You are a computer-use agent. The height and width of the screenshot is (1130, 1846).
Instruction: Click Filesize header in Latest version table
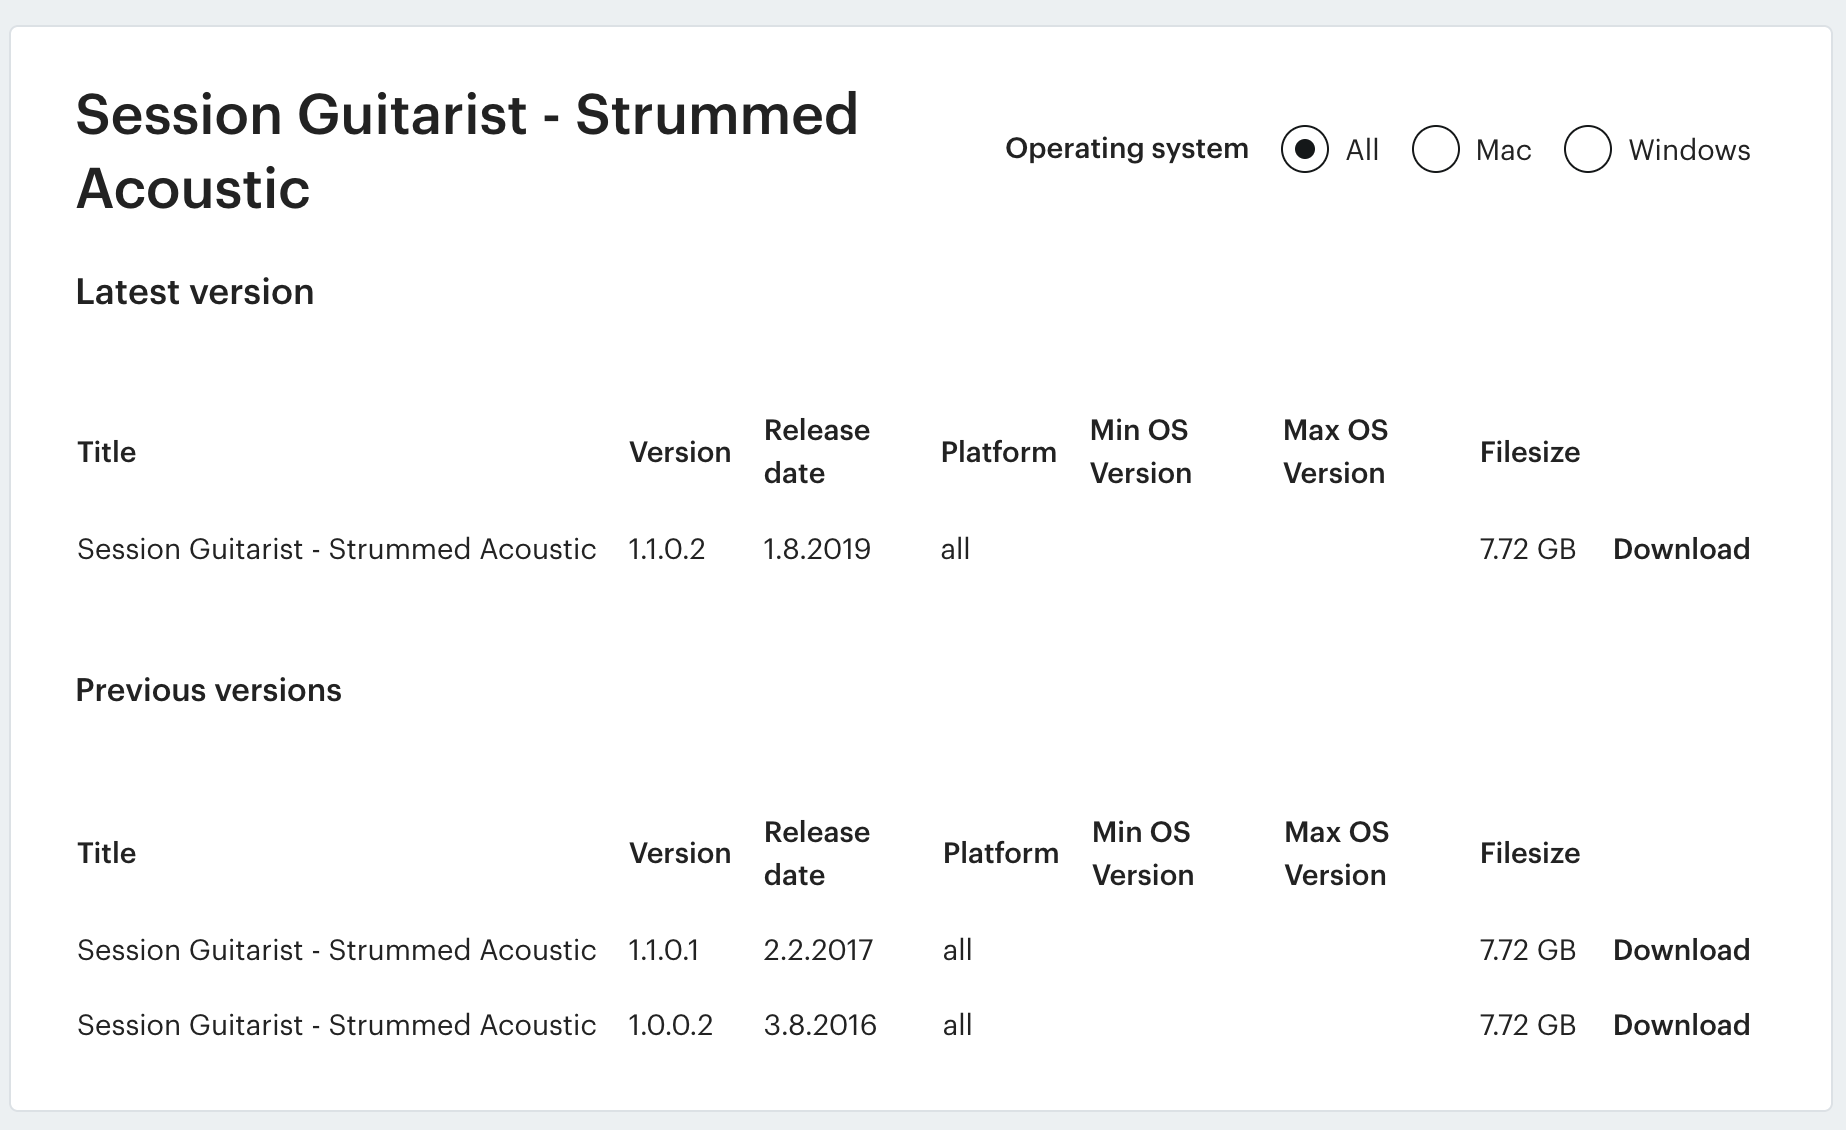tap(1530, 452)
